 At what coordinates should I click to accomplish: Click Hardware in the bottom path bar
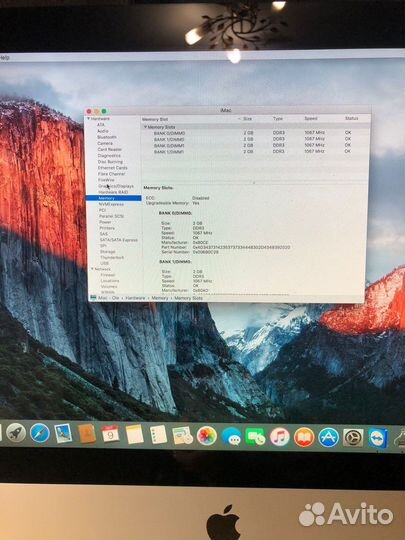coord(135,298)
